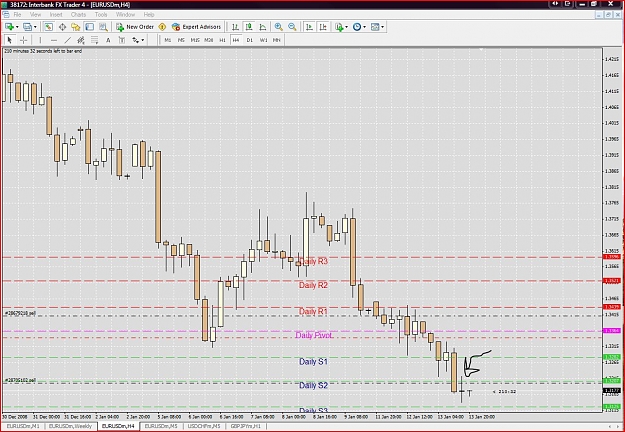Switch timeframe to M1

(168, 40)
